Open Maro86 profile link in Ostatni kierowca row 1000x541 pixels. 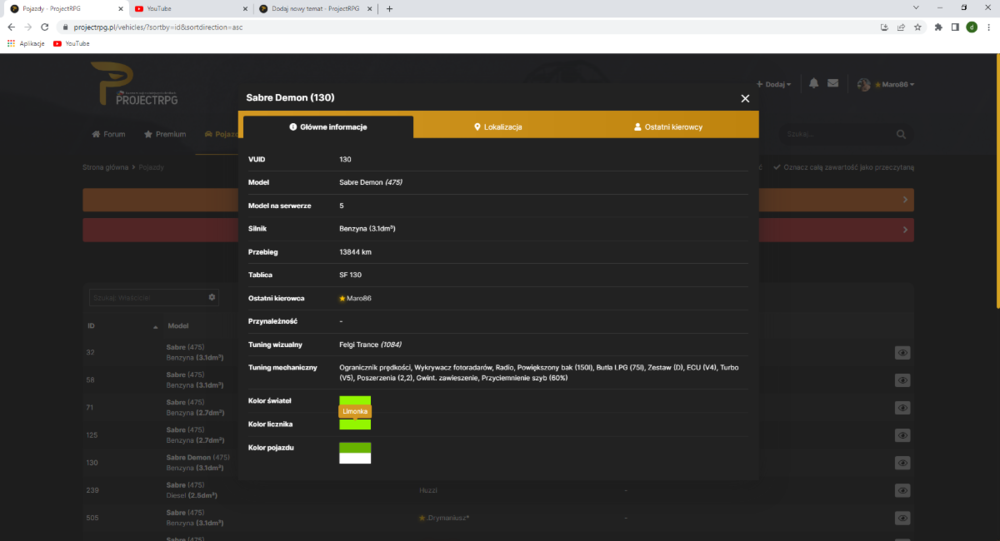[359, 298]
